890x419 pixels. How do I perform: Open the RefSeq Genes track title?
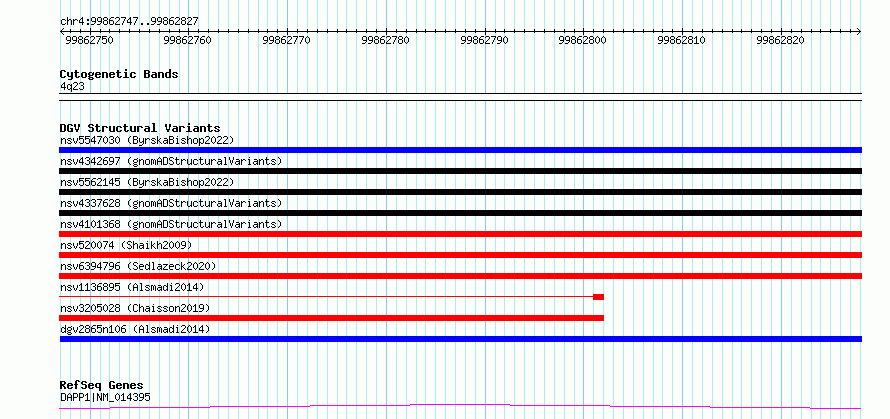pos(101,386)
